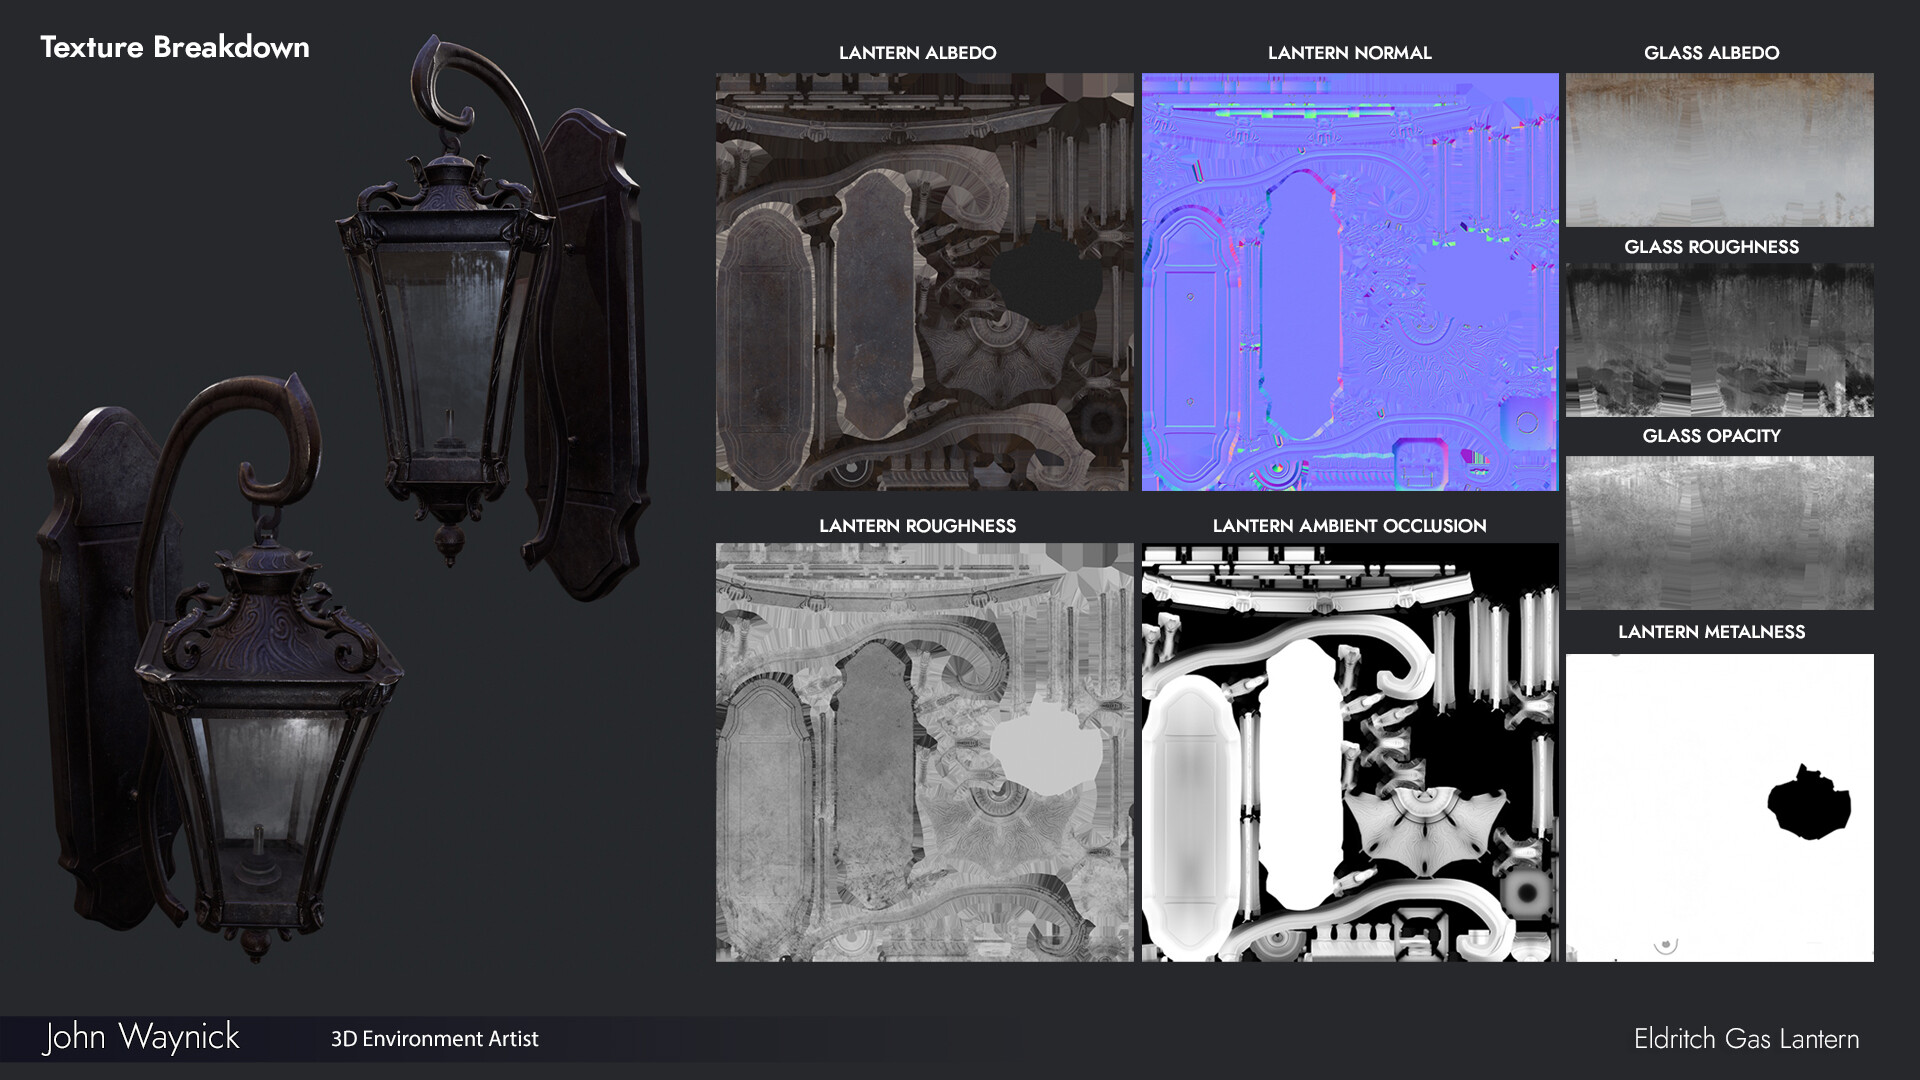The height and width of the screenshot is (1080, 1920).
Task: Click the LANTERN ALBEDO header label
Action: [918, 53]
